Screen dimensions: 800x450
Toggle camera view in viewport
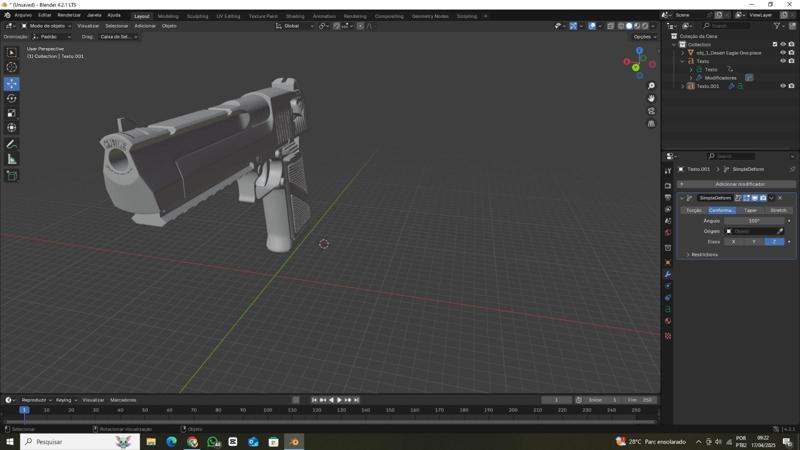click(651, 111)
